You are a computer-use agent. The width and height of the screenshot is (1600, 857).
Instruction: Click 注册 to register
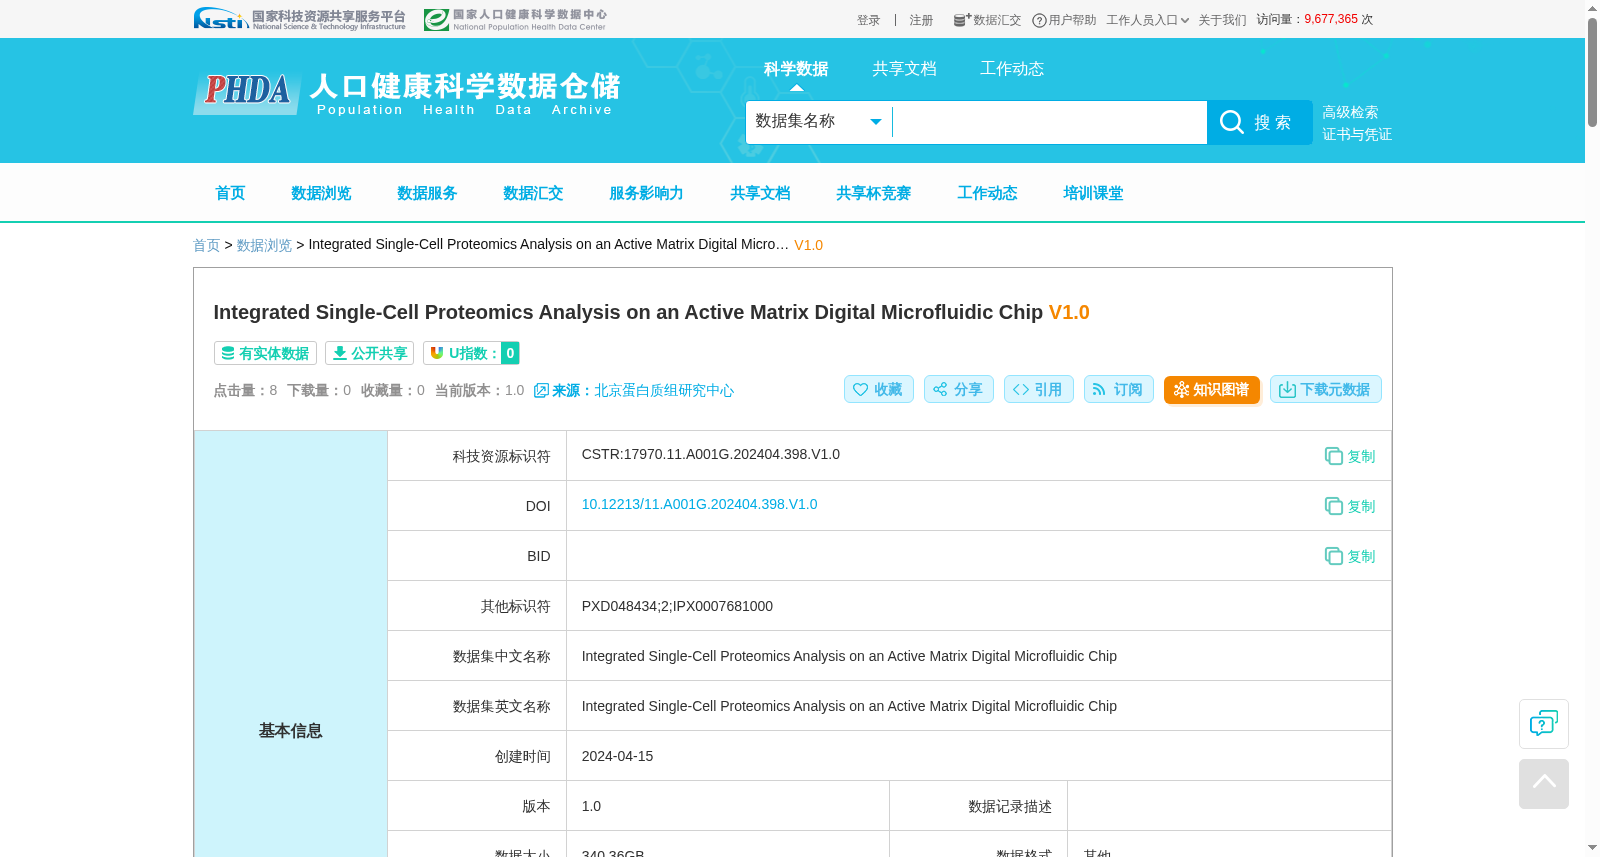(x=921, y=20)
